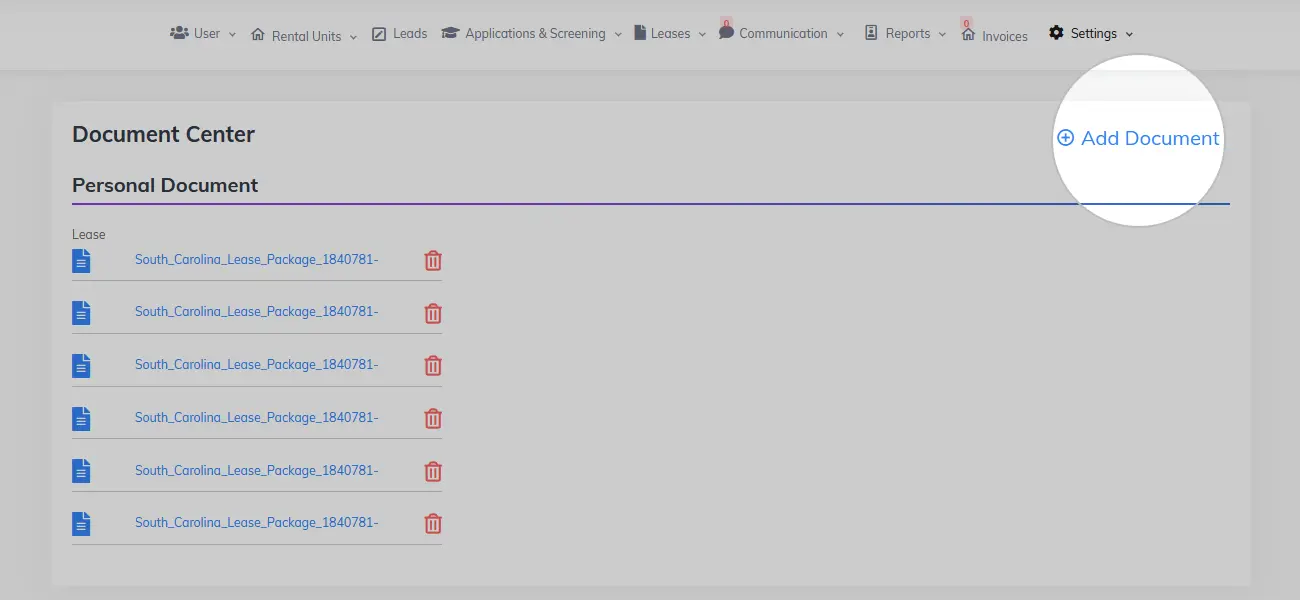This screenshot has width=1300, height=600.
Task: Open the Invoices menu item
Action: click(995, 35)
